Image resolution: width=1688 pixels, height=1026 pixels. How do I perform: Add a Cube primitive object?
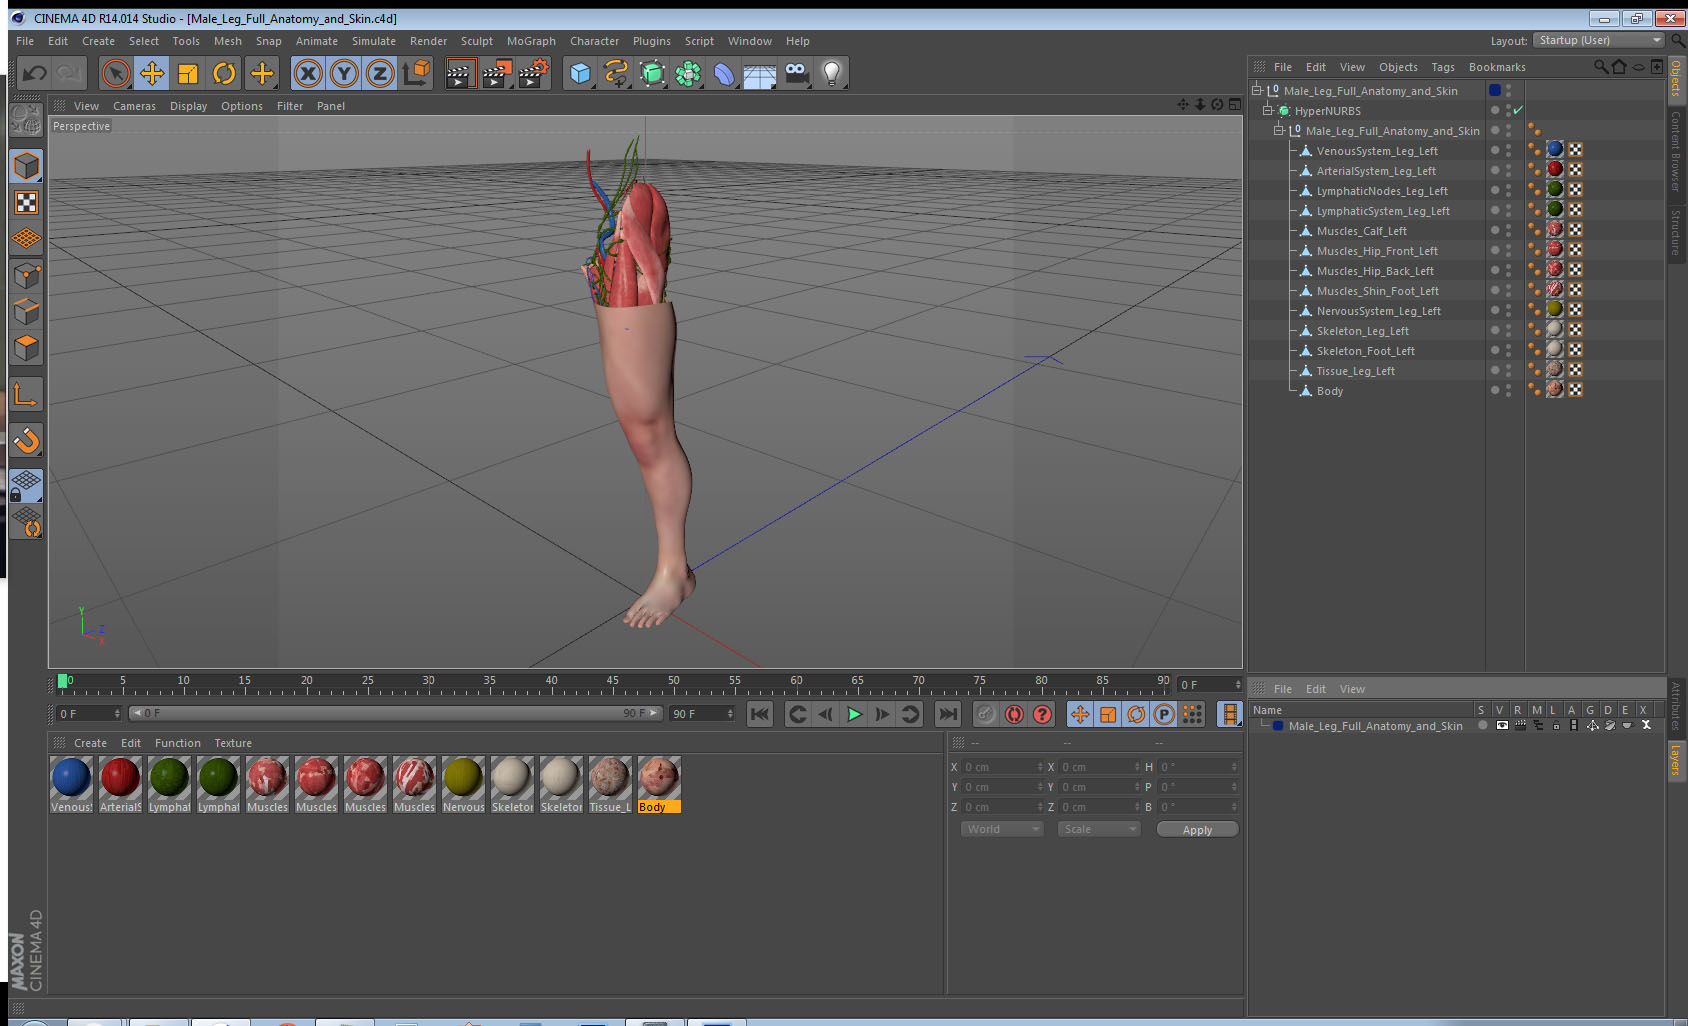pyautogui.click(x=580, y=73)
